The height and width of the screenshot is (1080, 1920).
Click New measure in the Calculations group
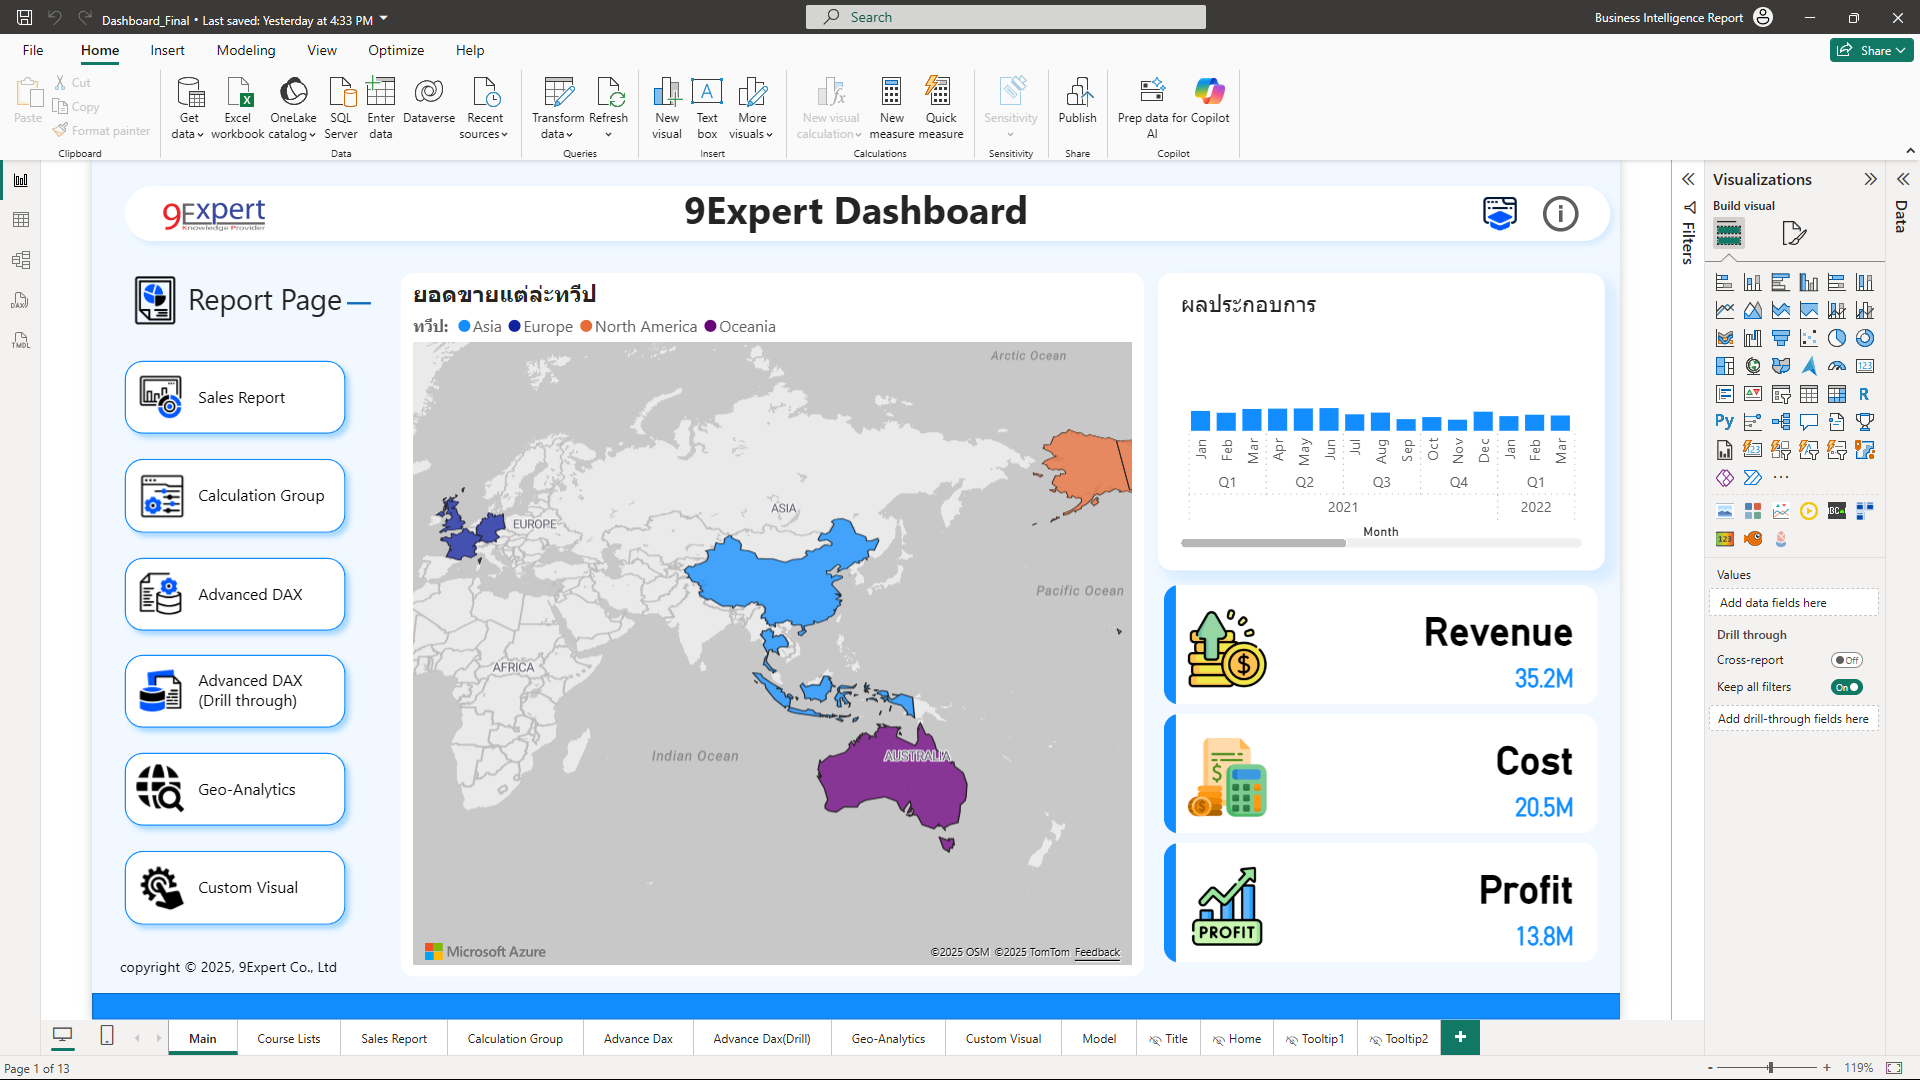(x=891, y=105)
